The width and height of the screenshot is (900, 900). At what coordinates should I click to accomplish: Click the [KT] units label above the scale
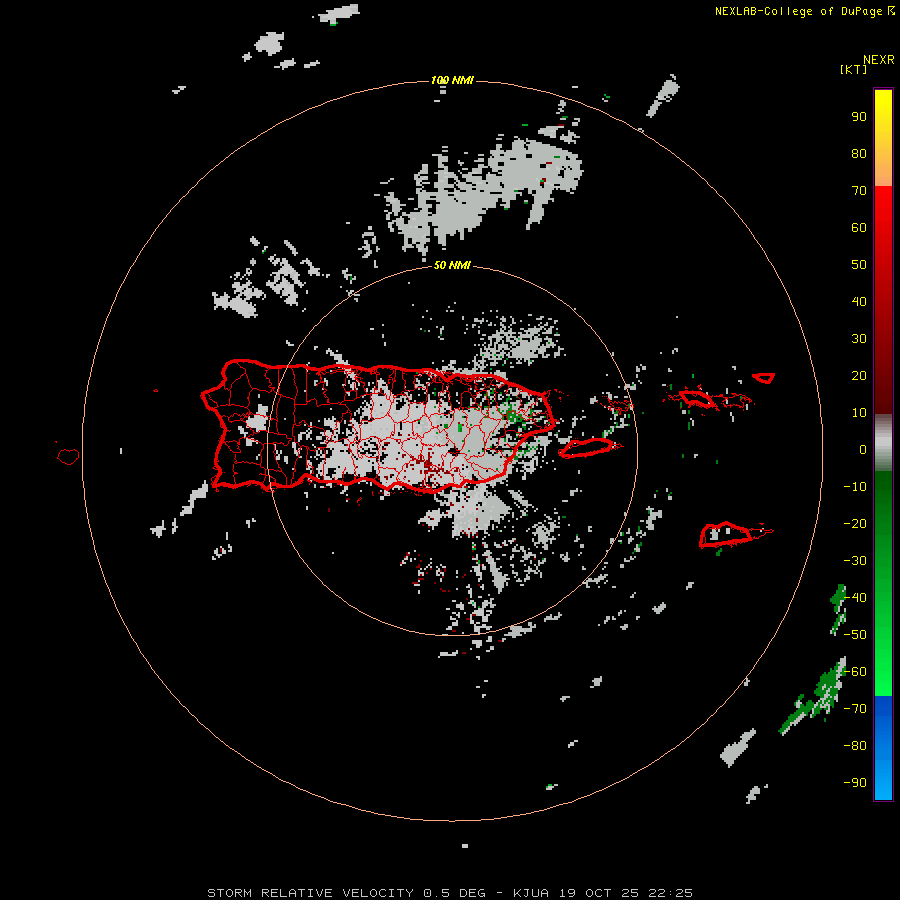pyautogui.click(x=853, y=69)
